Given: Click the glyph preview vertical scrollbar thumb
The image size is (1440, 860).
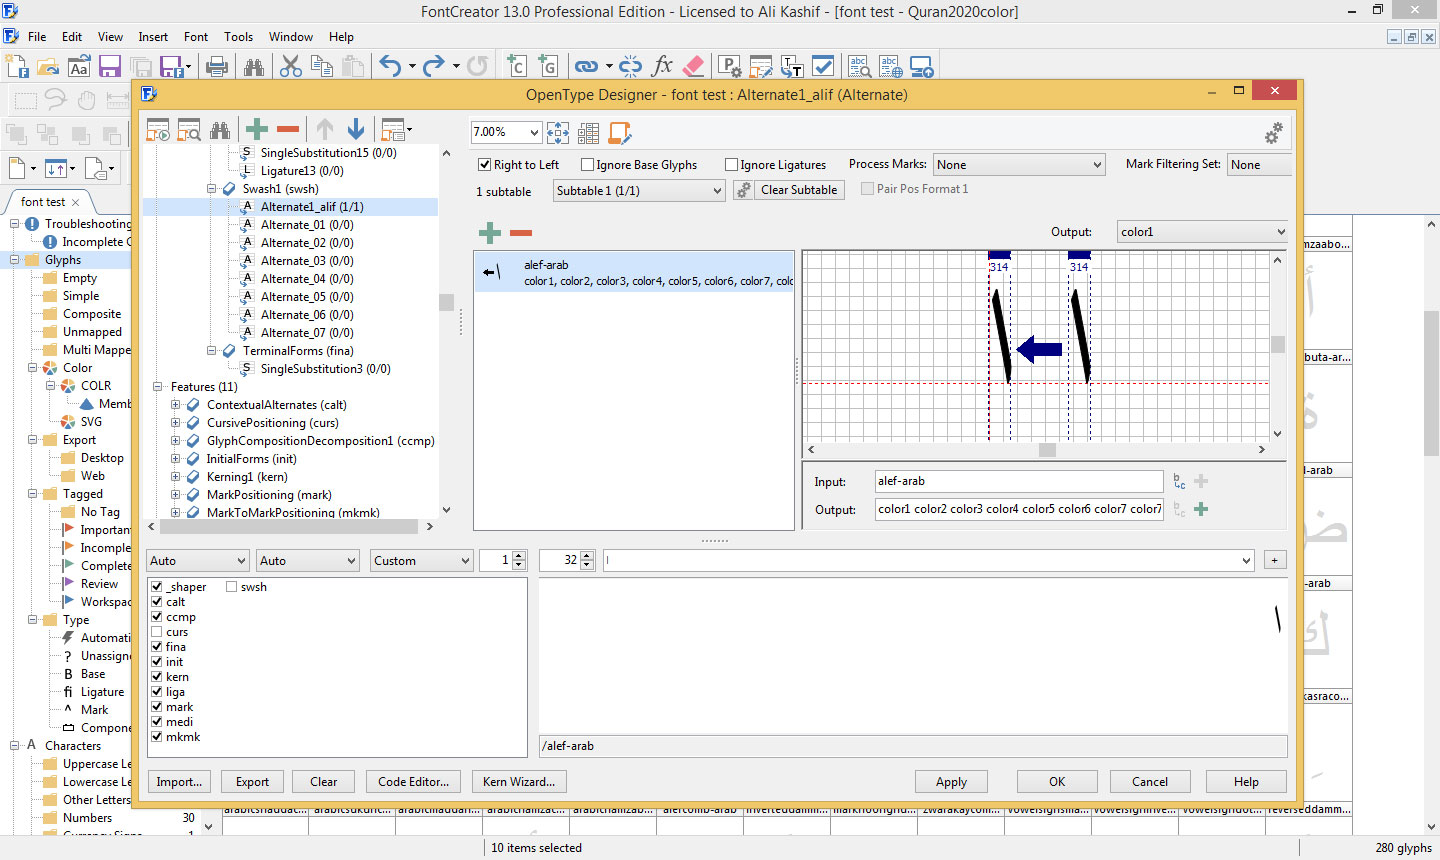Looking at the screenshot, I should [1277, 344].
